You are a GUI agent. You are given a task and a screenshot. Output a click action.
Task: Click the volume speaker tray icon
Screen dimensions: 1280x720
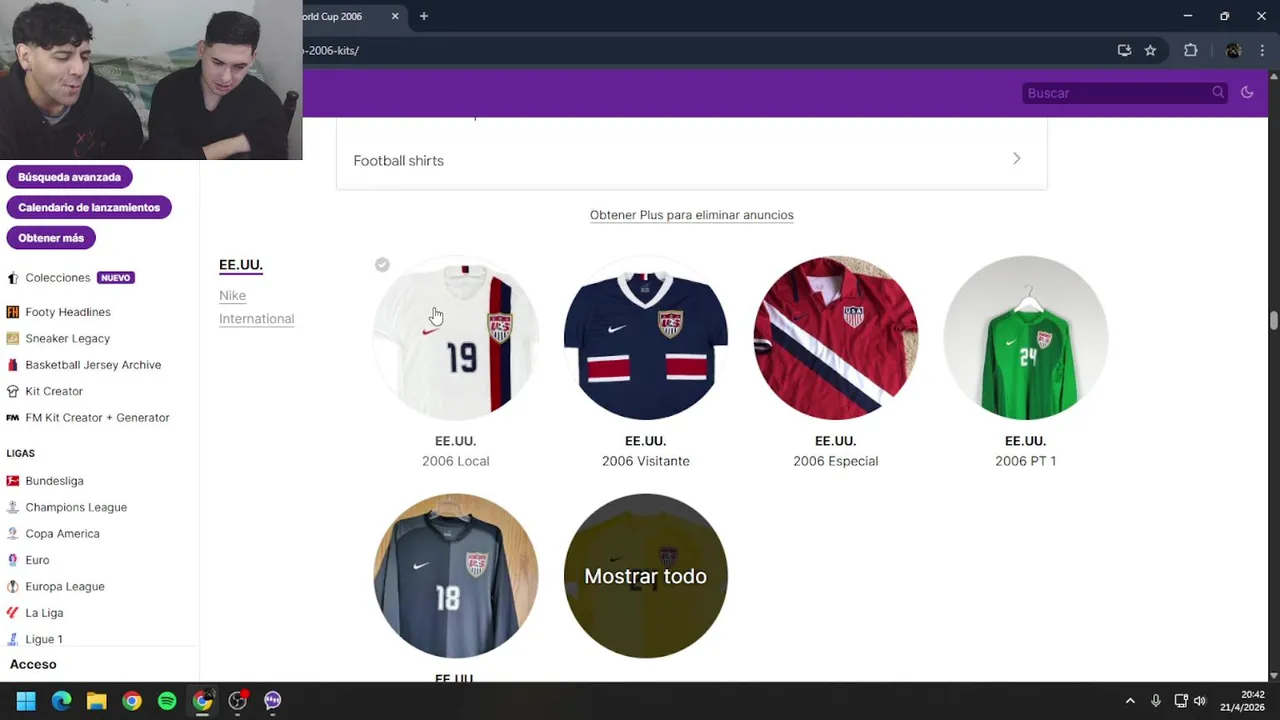point(1200,701)
